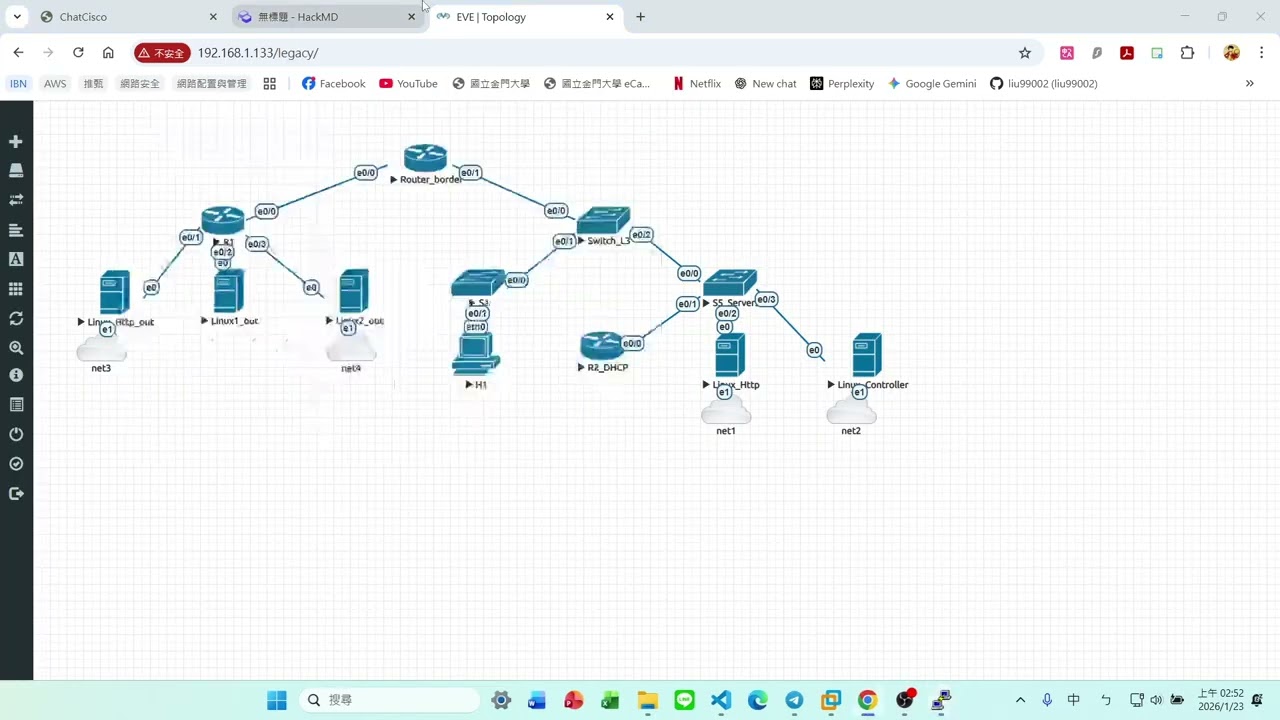Select the Linux_Controller server node
This screenshot has height=720, width=1280.
pos(867,356)
